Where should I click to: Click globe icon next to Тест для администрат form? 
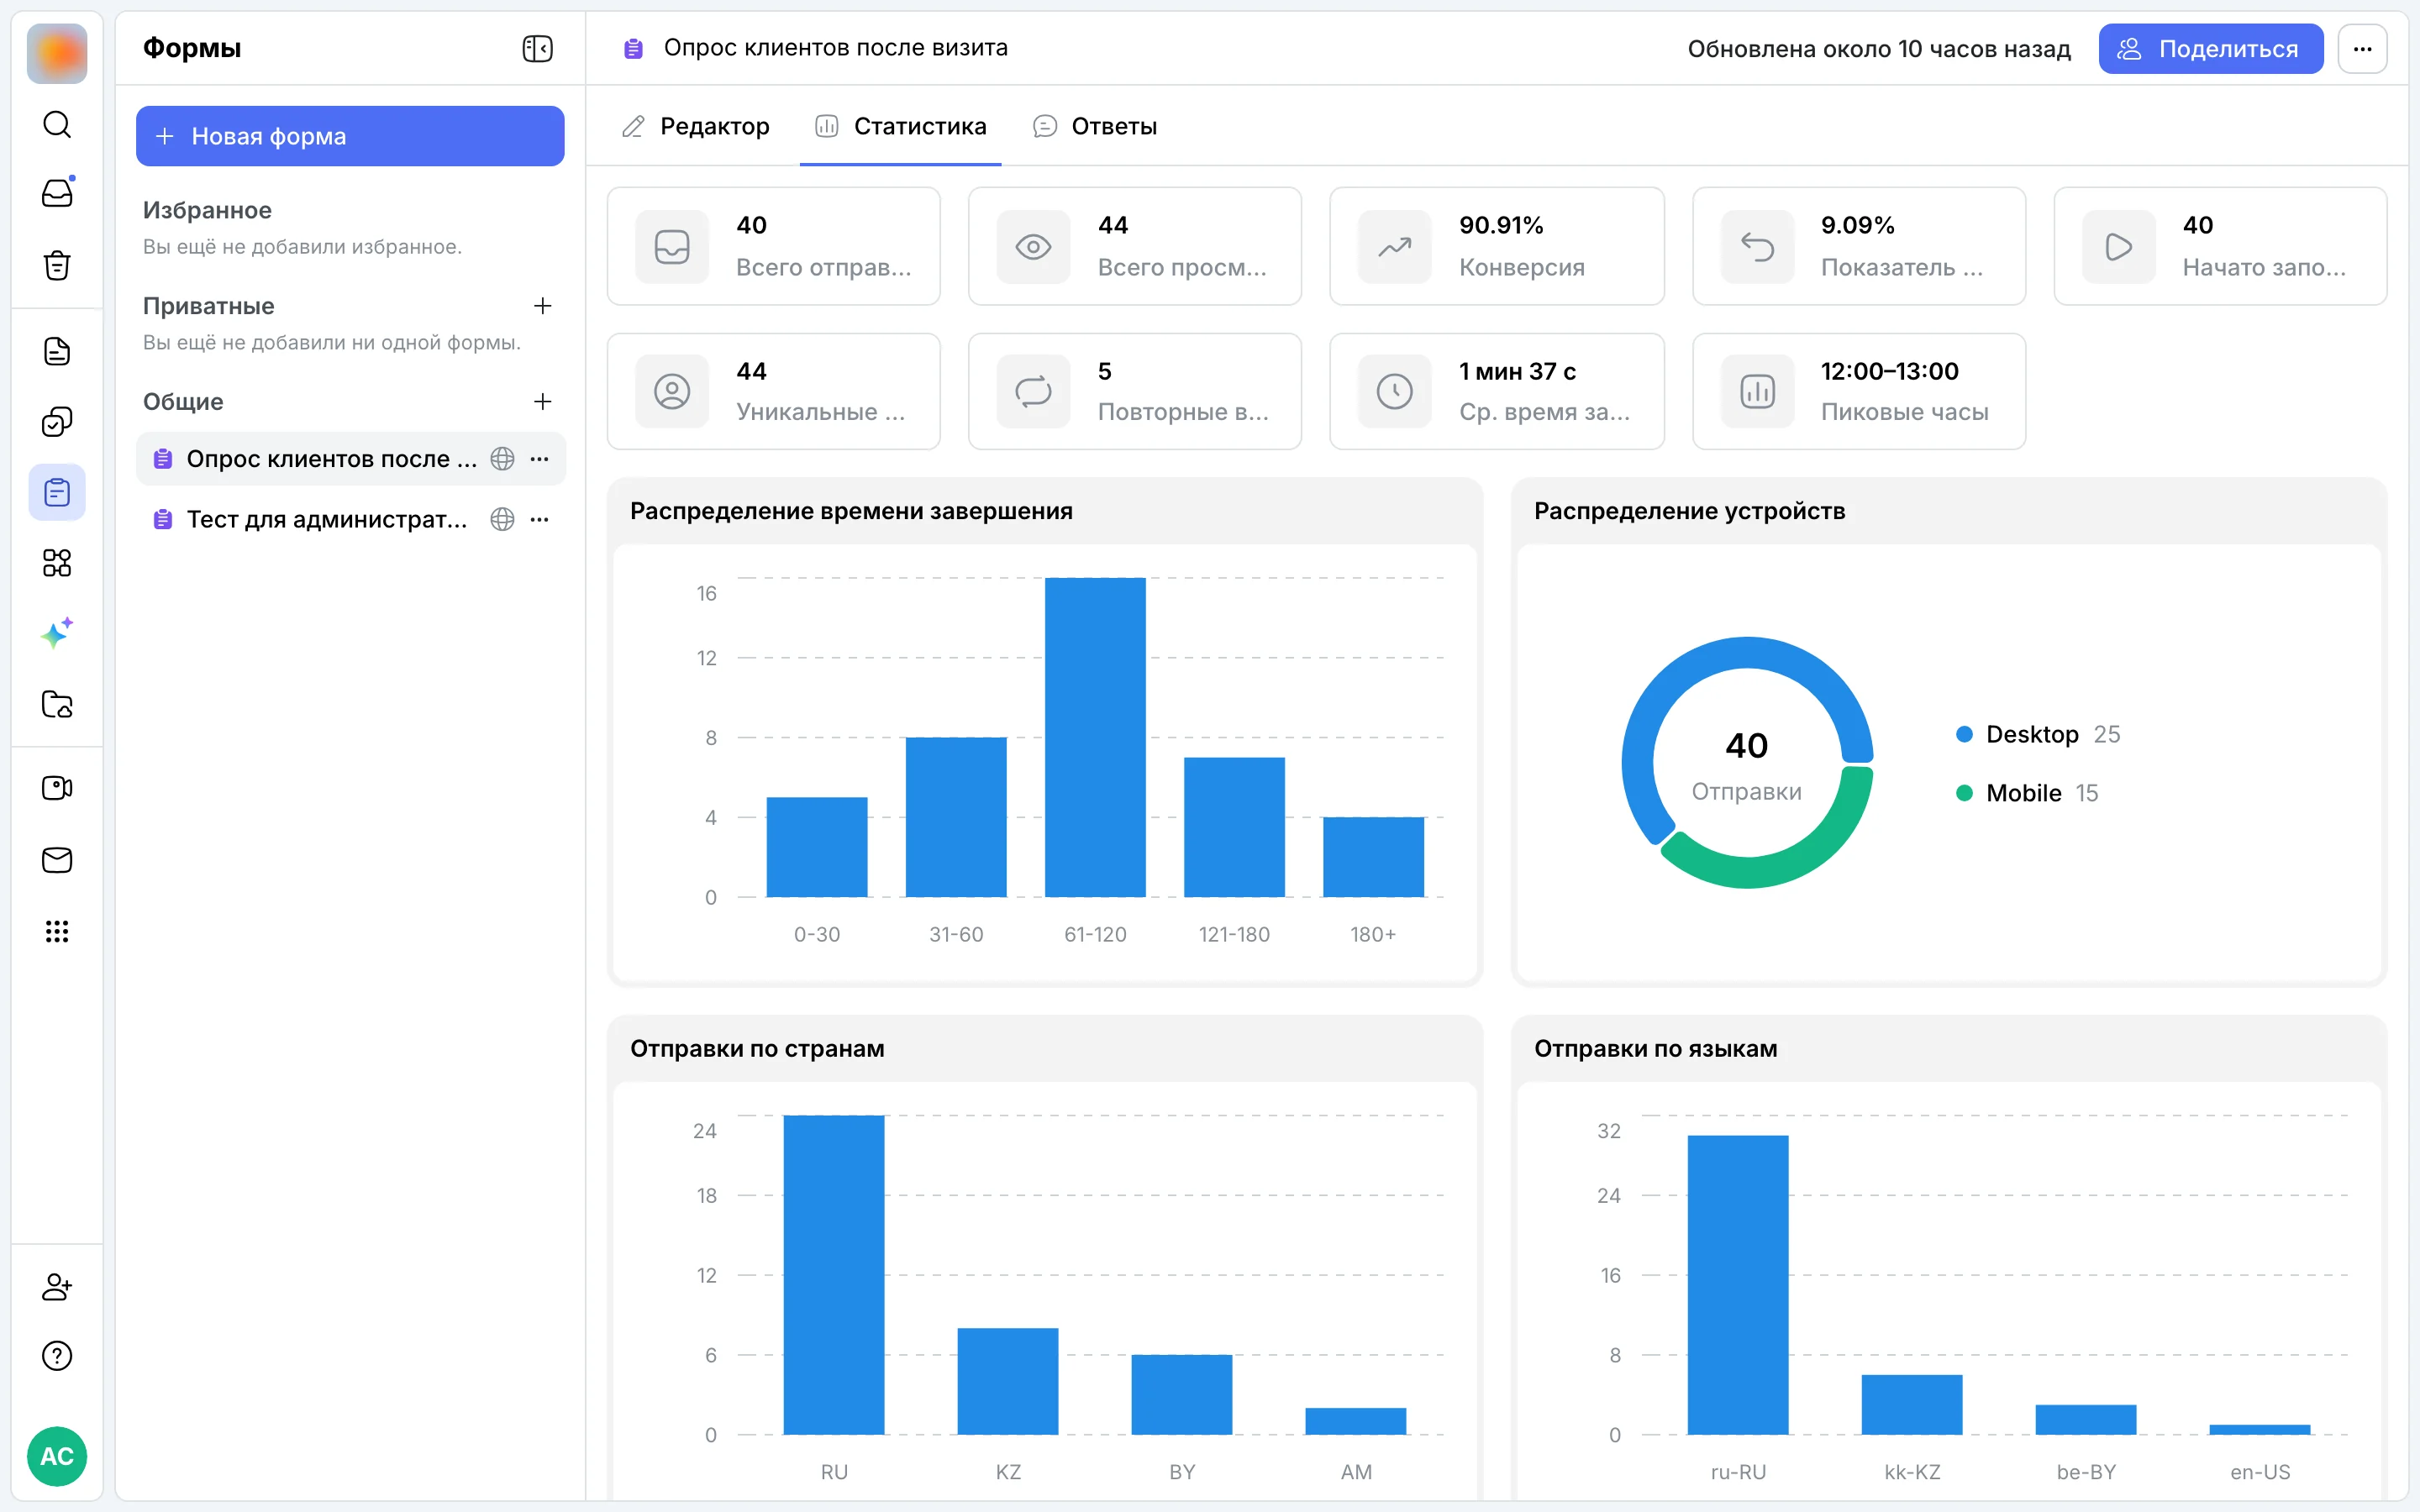(x=502, y=519)
